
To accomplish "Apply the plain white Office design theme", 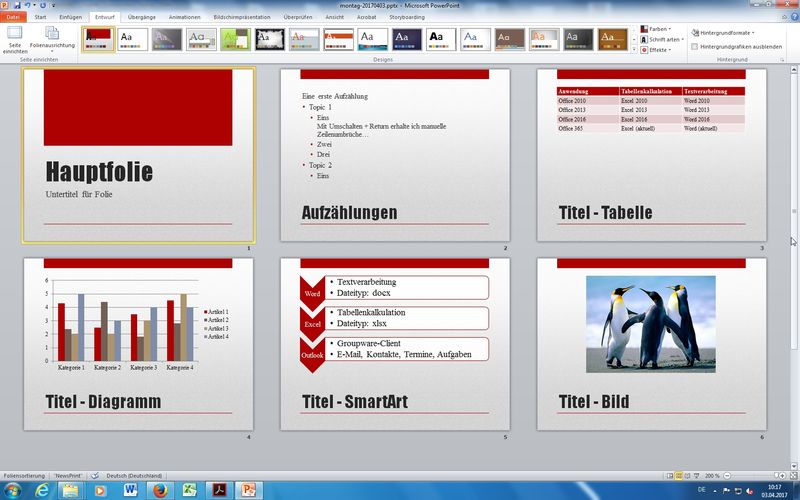I will click(x=133, y=39).
